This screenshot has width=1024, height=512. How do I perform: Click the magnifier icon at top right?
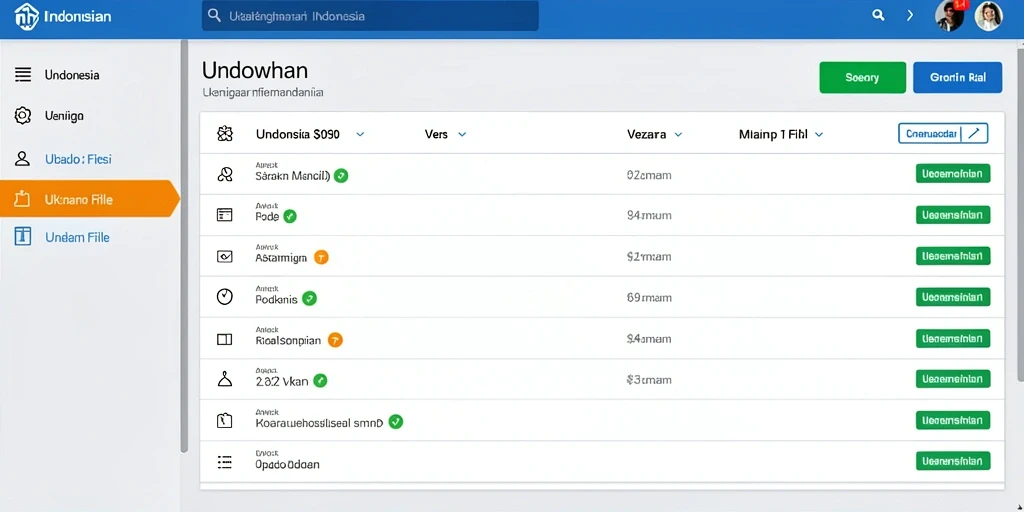coord(878,15)
